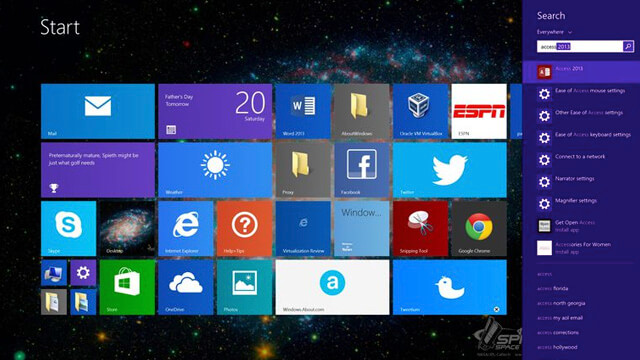
Task: Open the Weather tile
Action: click(x=215, y=170)
